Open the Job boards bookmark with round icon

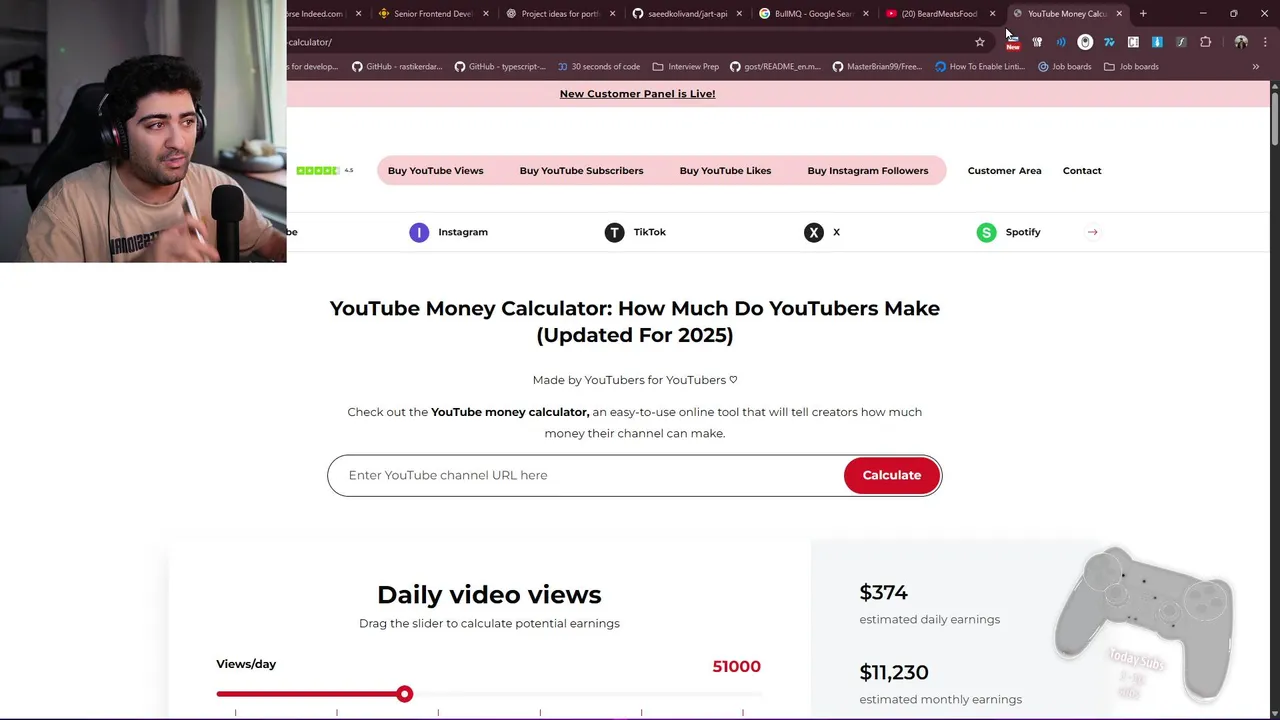[x=1064, y=67]
